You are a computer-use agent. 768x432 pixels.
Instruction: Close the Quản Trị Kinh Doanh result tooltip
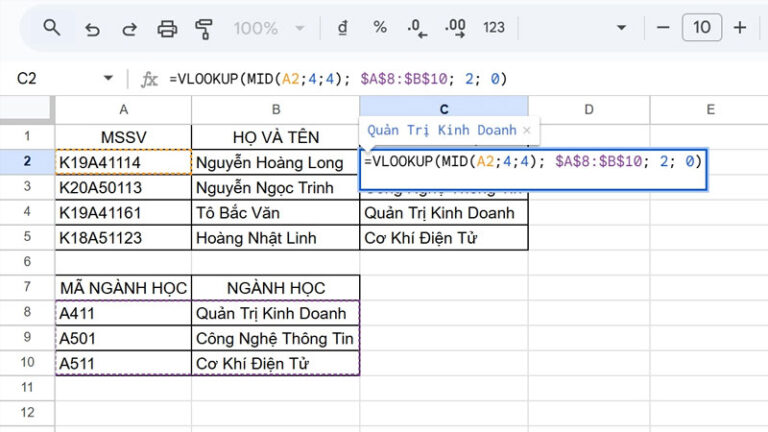click(x=527, y=130)
